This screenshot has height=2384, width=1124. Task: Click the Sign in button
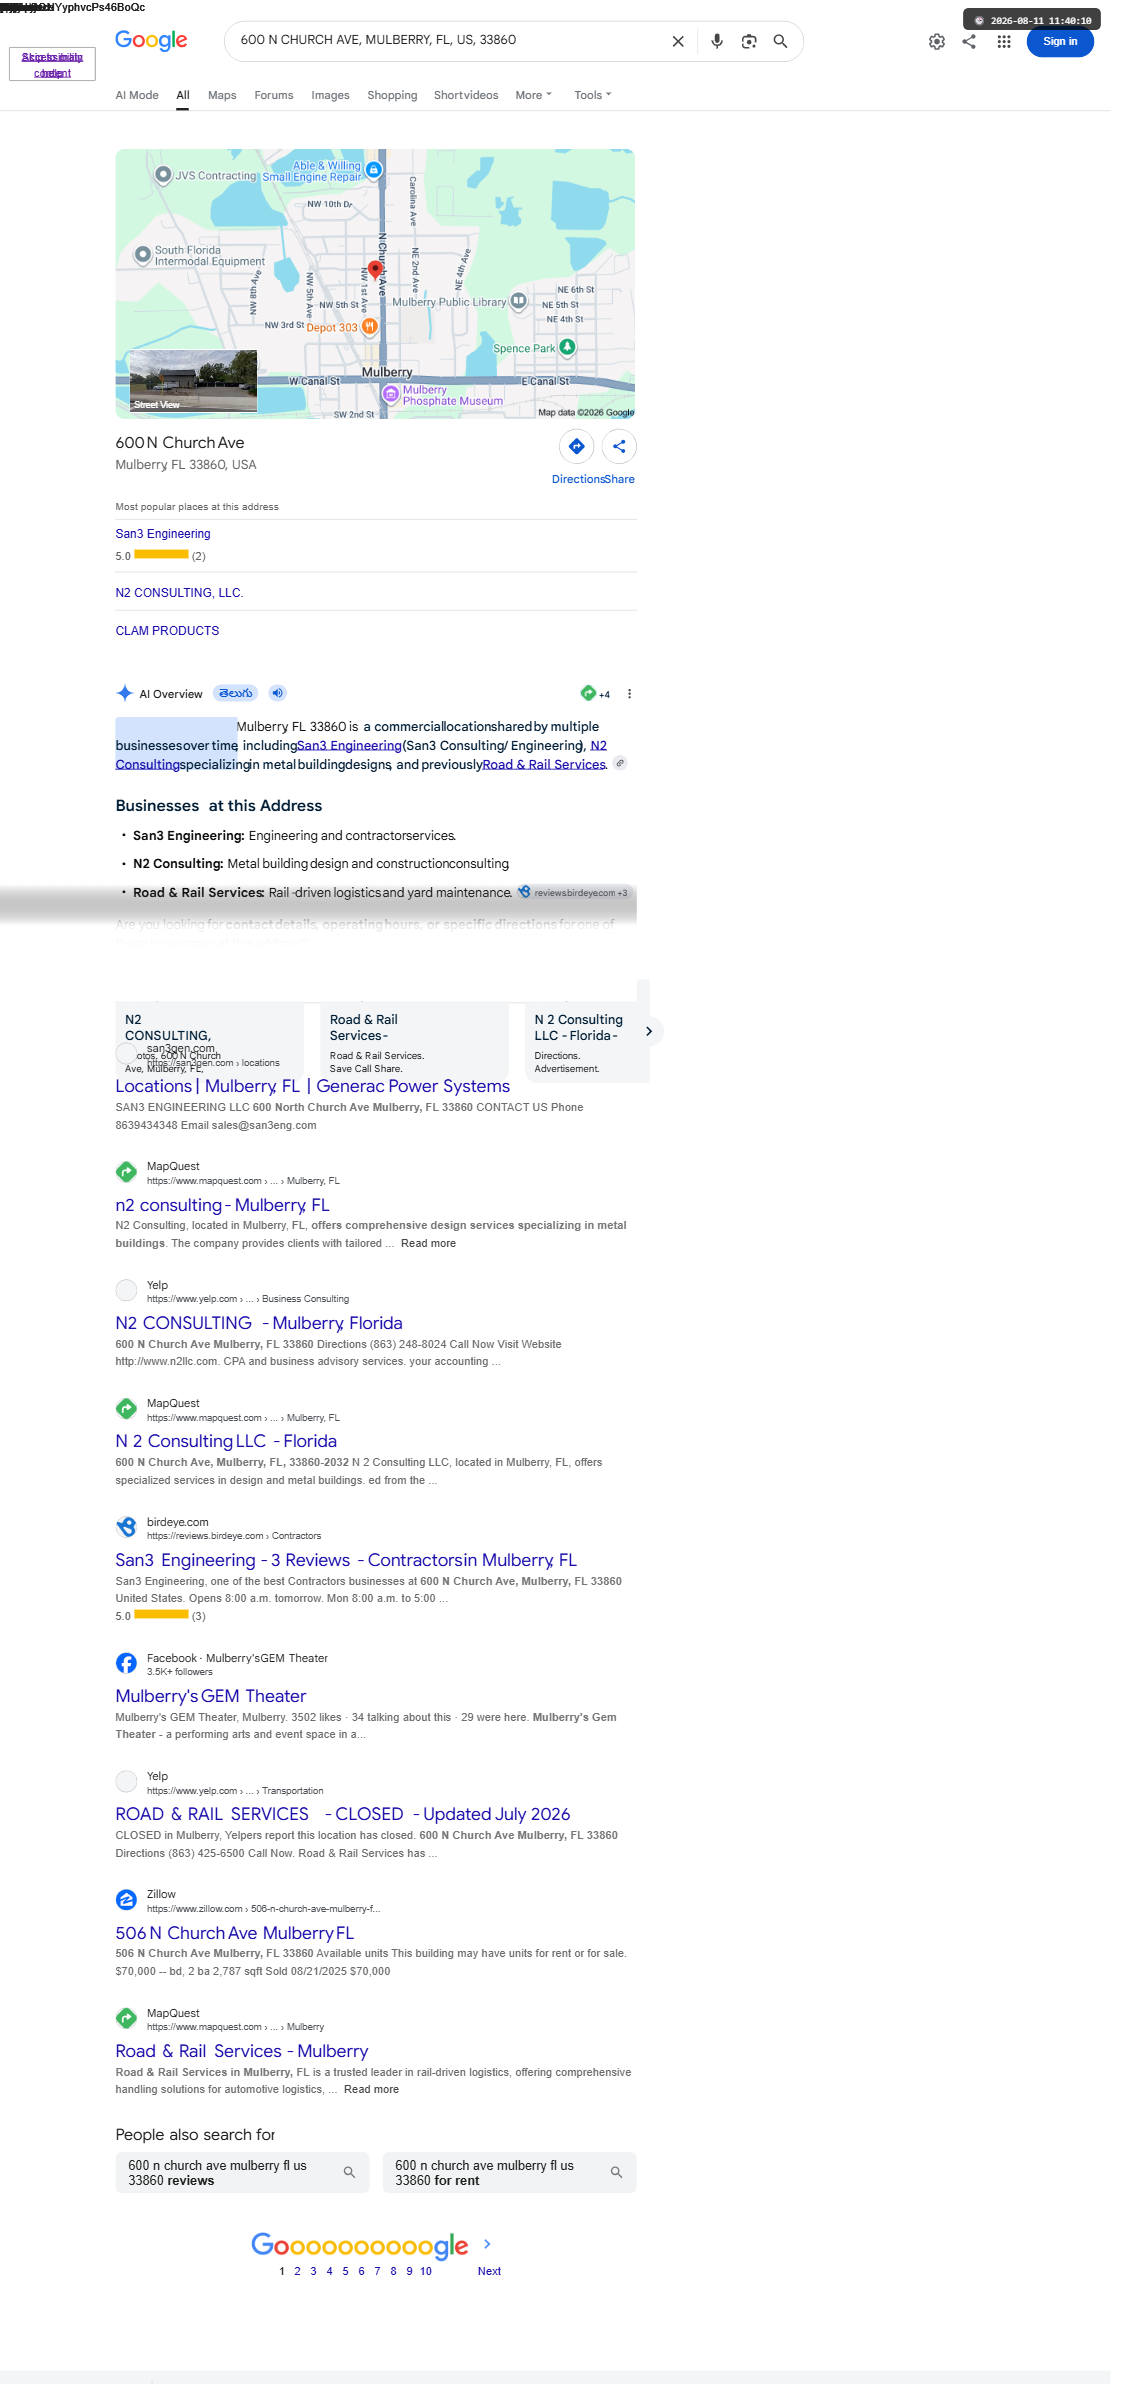[1060, 42]
